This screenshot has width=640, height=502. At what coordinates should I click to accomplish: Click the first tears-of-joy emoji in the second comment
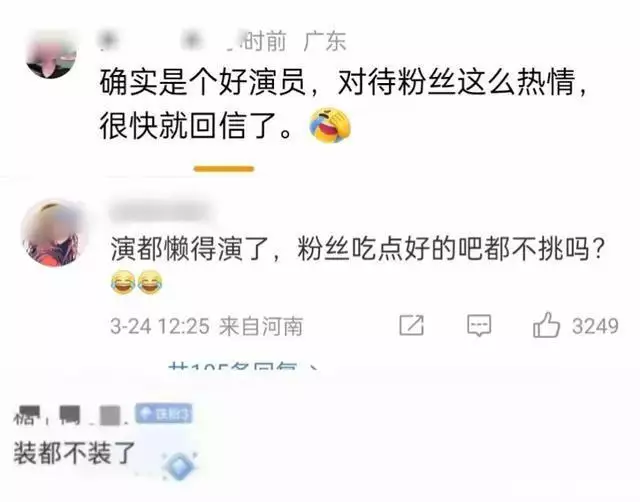123,282
